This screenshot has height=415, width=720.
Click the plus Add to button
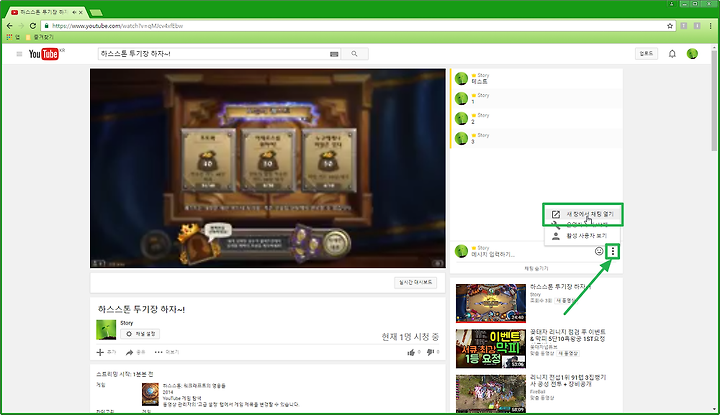coord(106,352)
